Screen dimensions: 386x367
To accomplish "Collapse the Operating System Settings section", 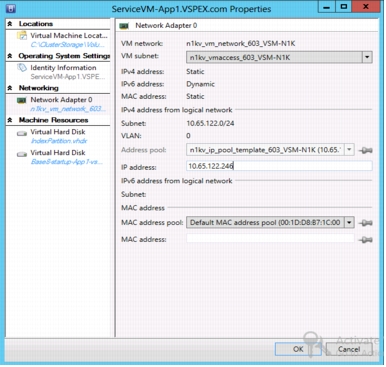I will pyautogui.click(x=10, y=56).
